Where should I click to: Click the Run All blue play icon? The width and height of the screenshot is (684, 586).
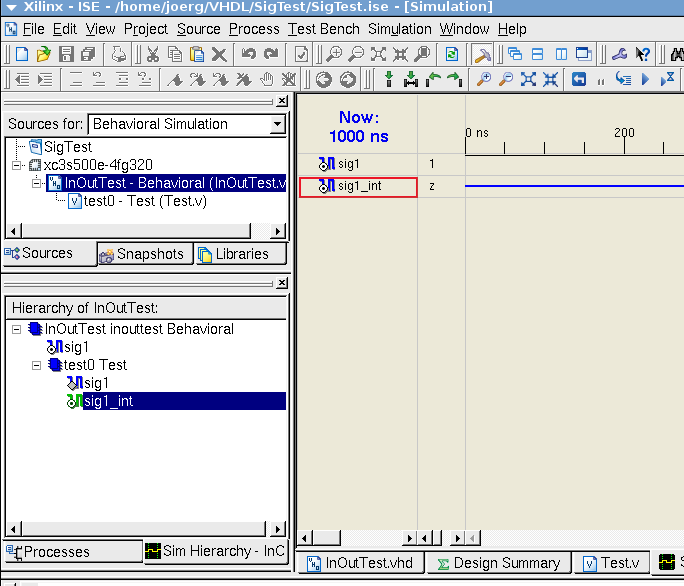click(x=646, y=79)
